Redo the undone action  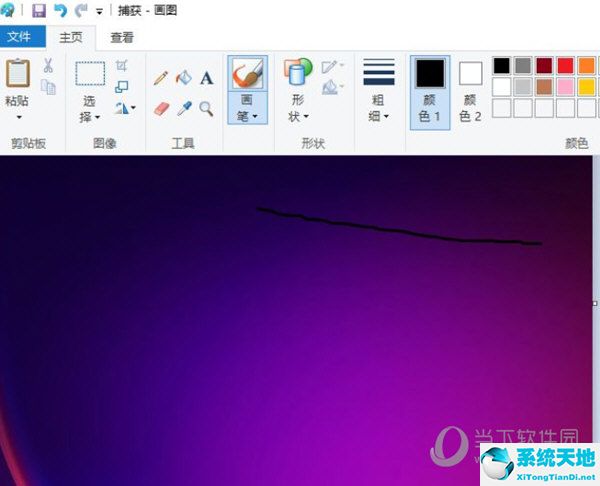tap(81, 11)
